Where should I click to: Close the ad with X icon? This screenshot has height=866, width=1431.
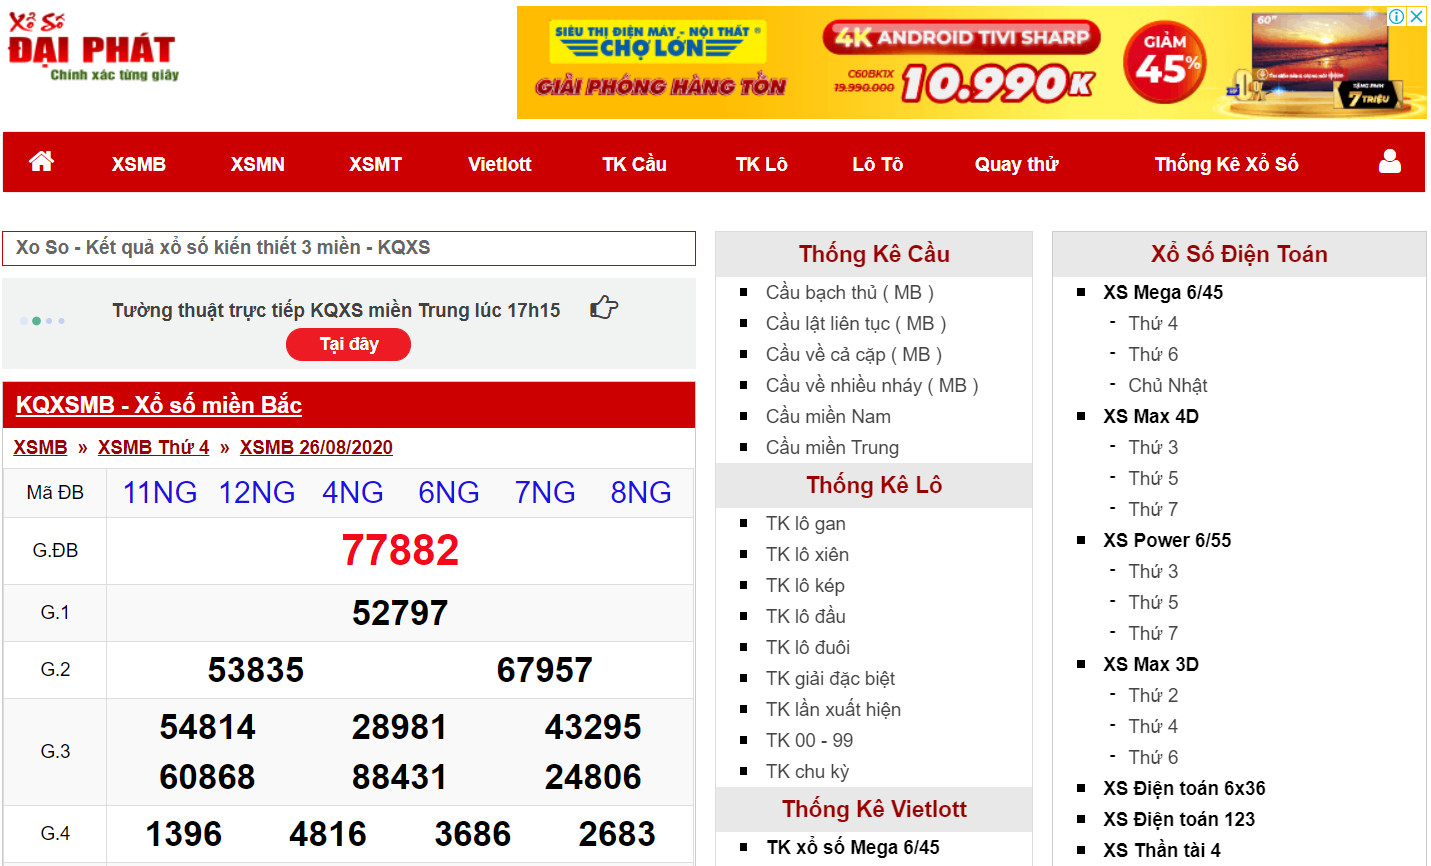[1416, 16]
